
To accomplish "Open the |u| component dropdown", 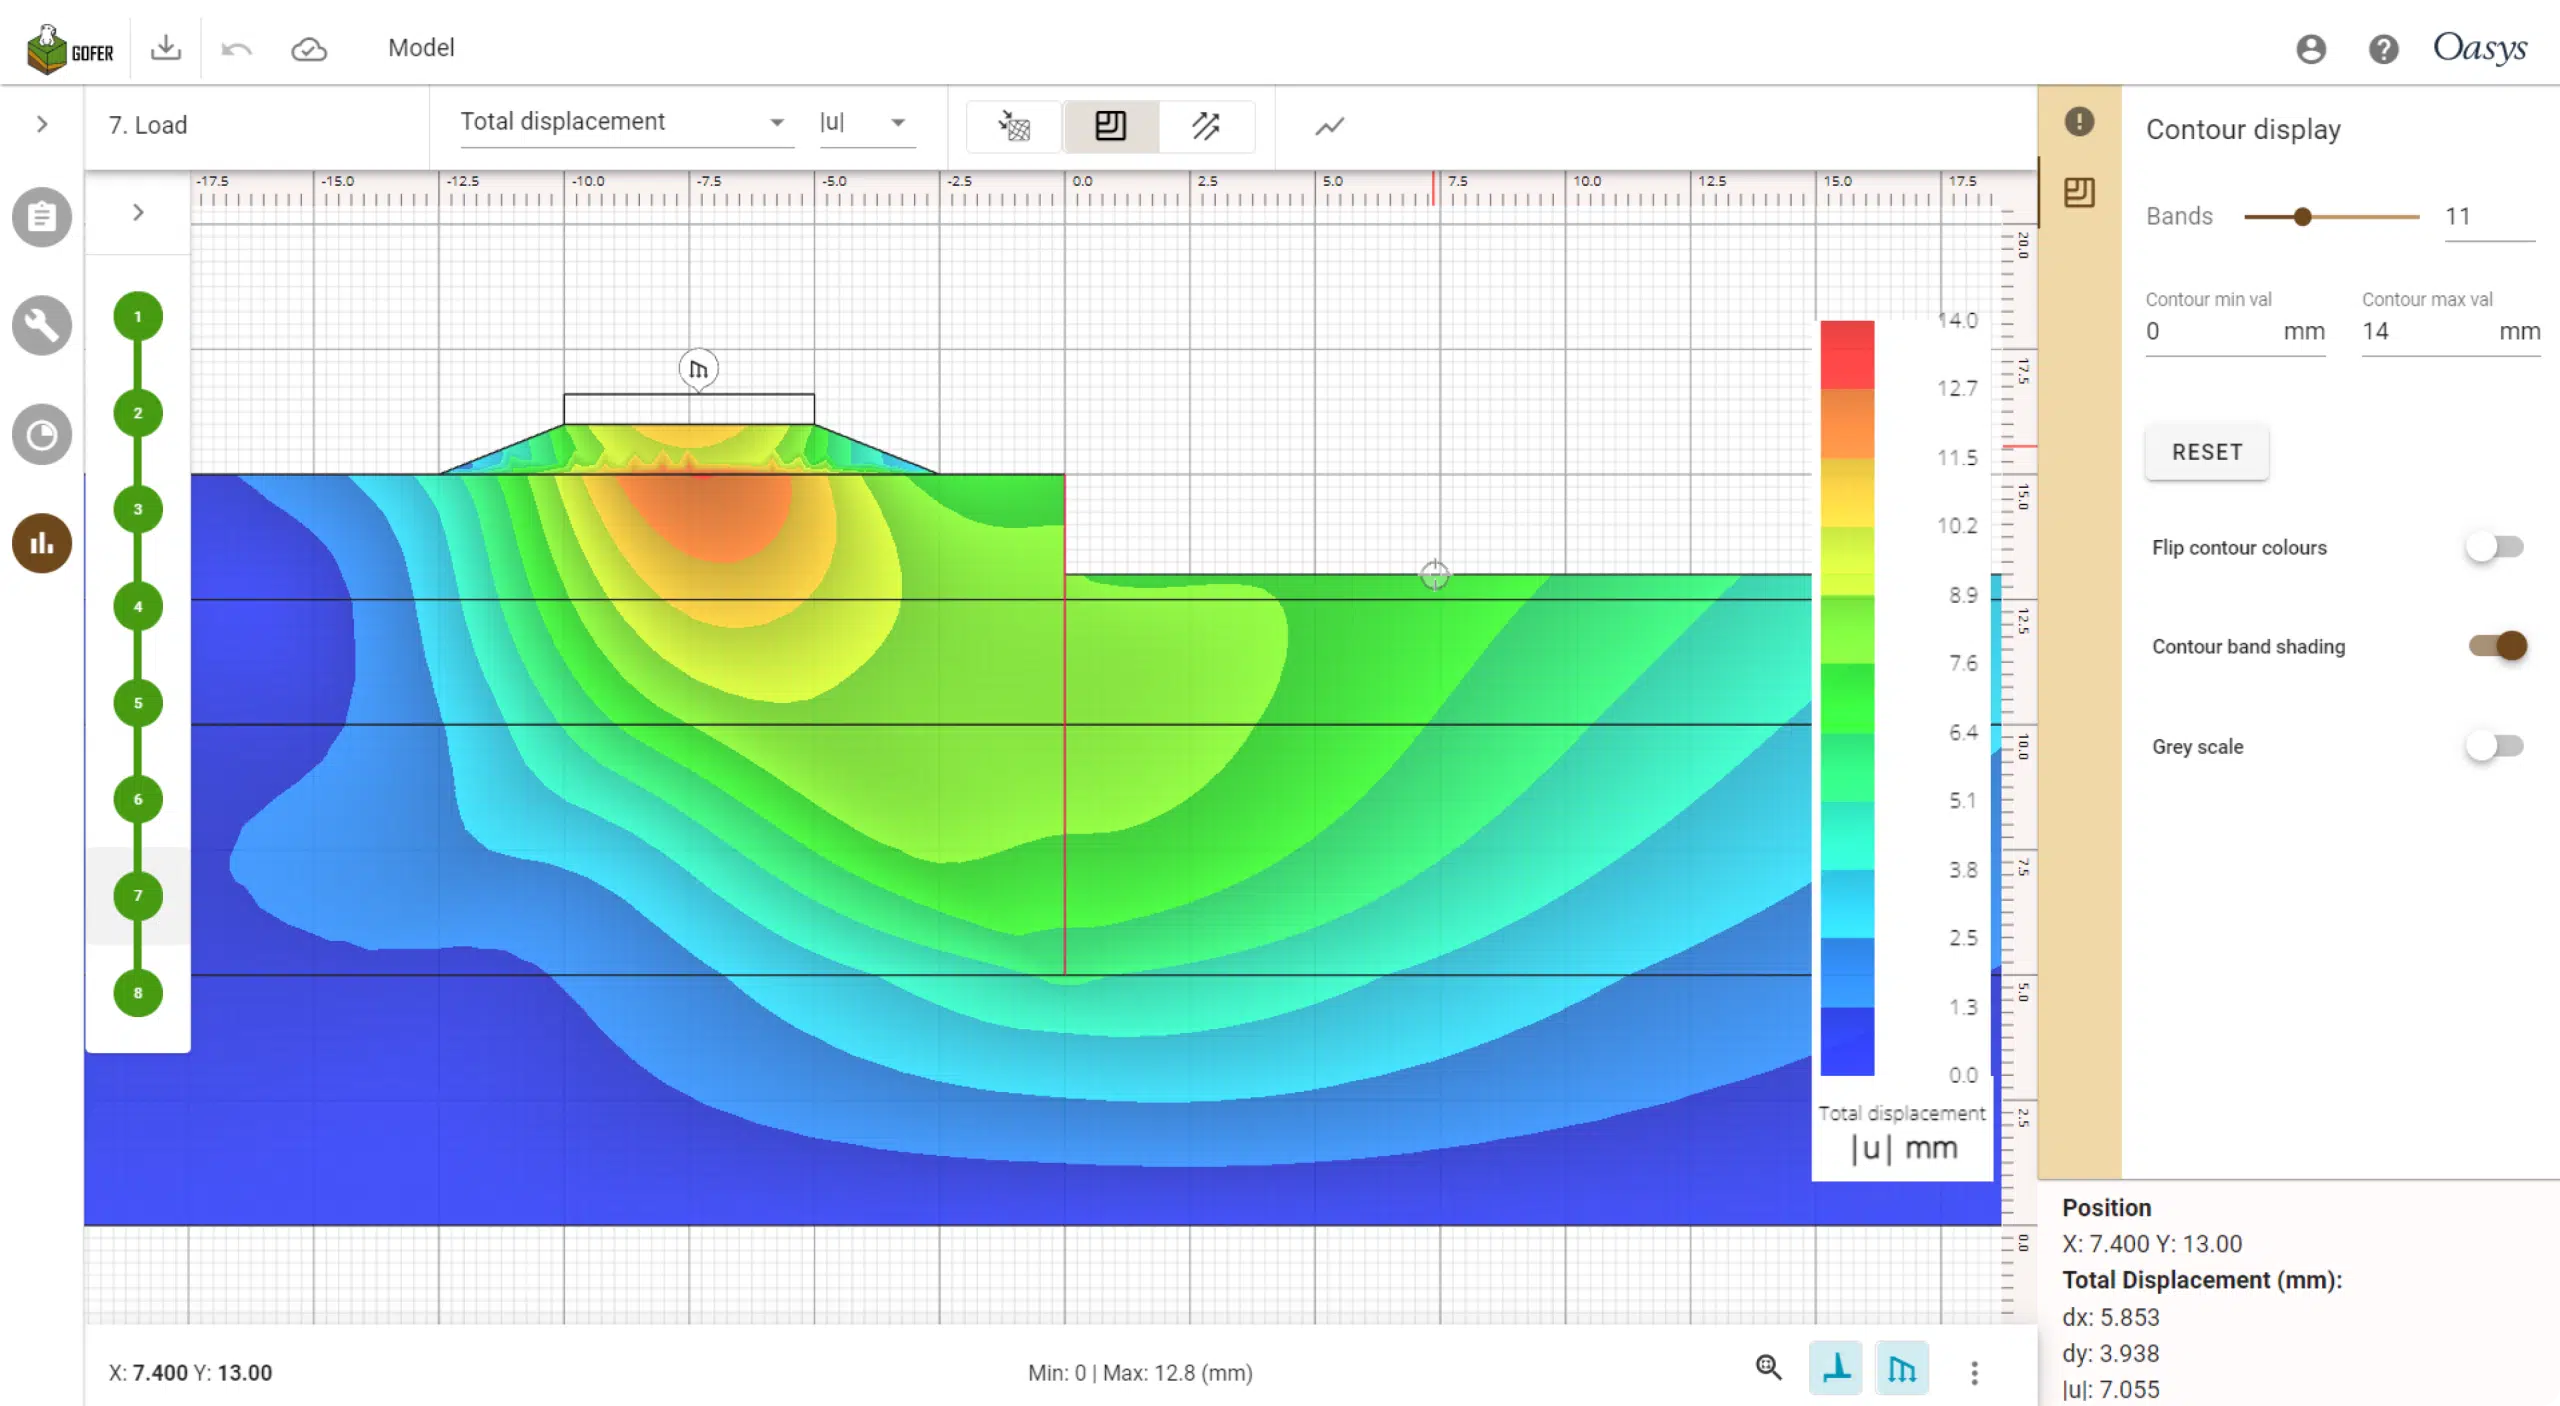I will pos(866,122).
